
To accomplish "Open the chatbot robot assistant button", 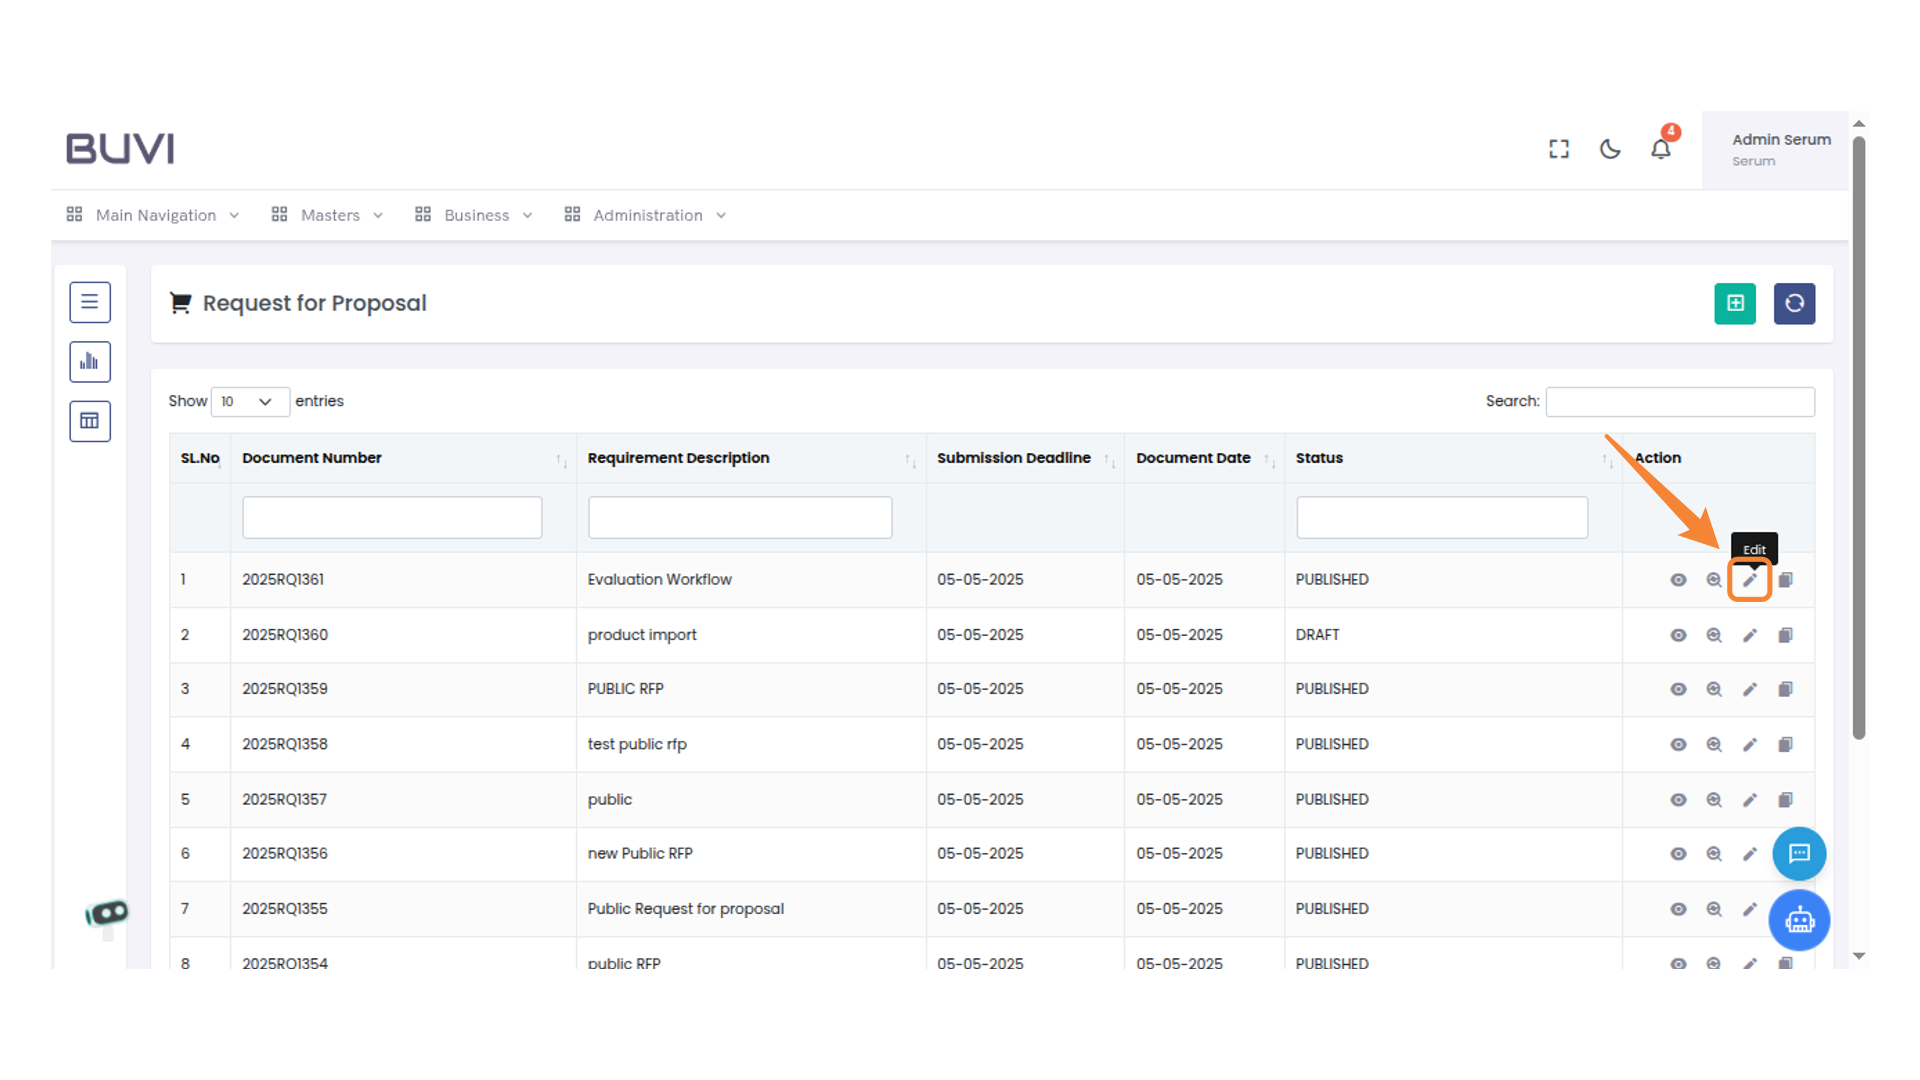I will coord(1799,920).
